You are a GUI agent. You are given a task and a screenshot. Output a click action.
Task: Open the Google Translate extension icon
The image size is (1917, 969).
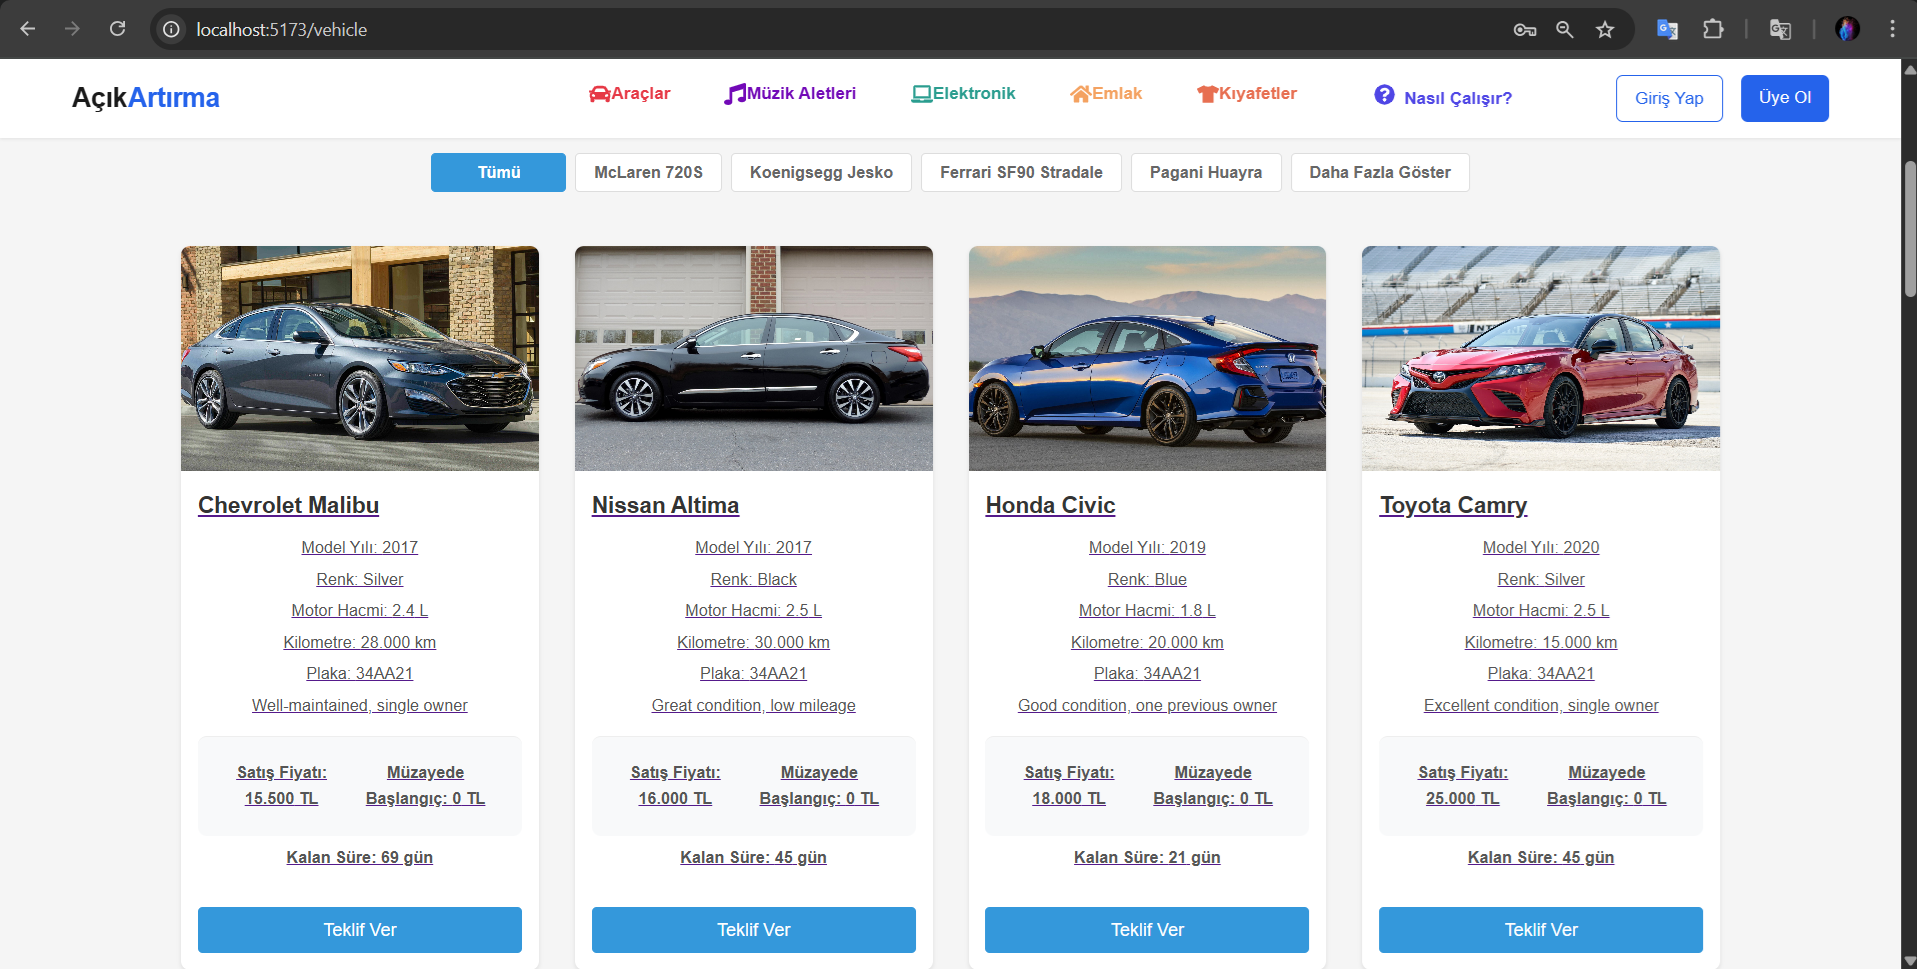coord(1667,29)
